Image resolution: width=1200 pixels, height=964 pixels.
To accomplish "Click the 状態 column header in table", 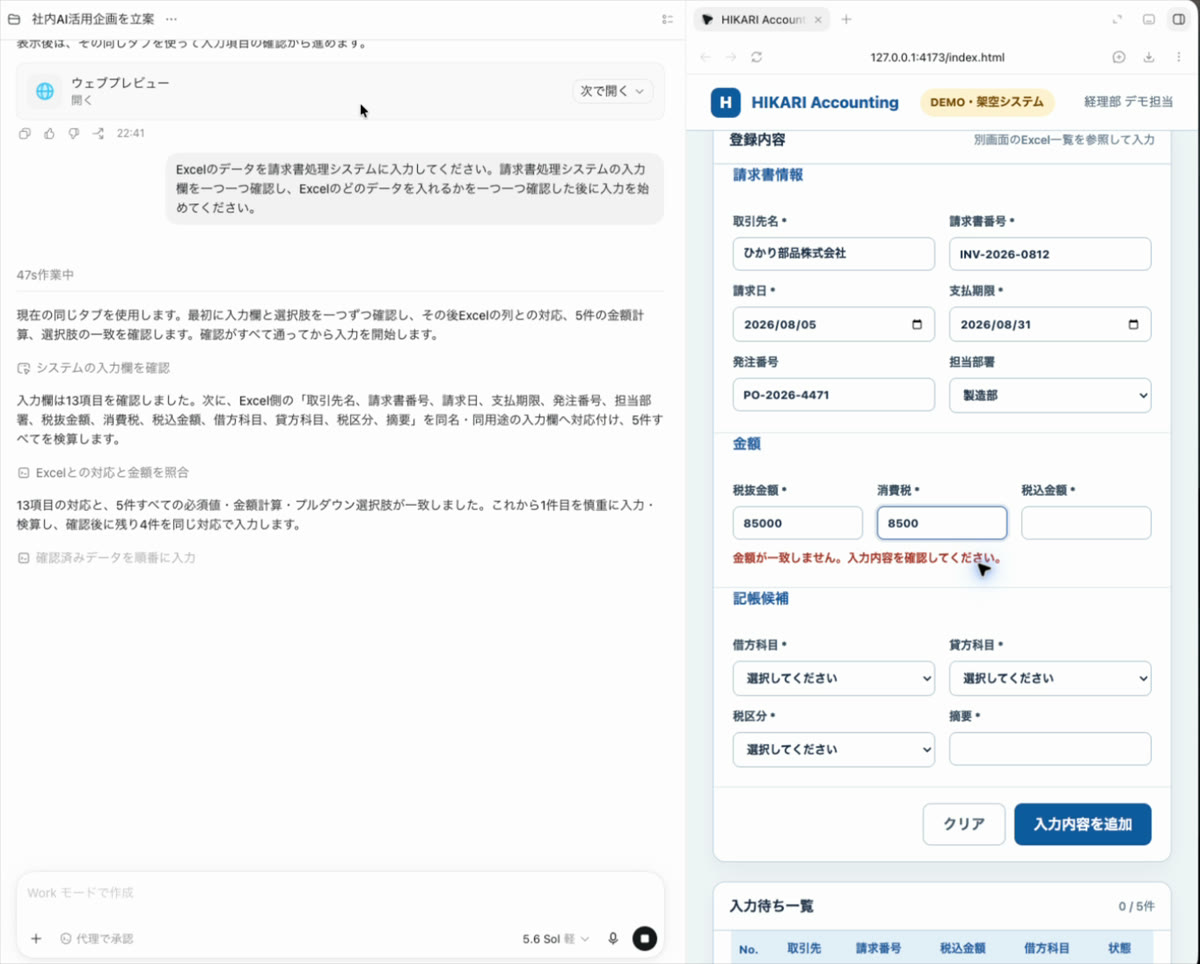I will pos(1119,949).
